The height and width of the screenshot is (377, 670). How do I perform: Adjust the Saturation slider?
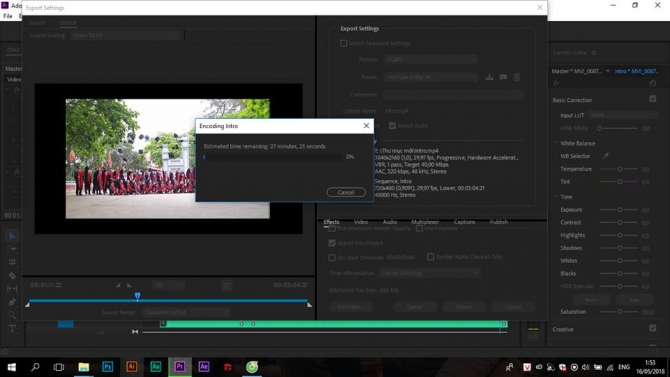click(x=620, y=312)
